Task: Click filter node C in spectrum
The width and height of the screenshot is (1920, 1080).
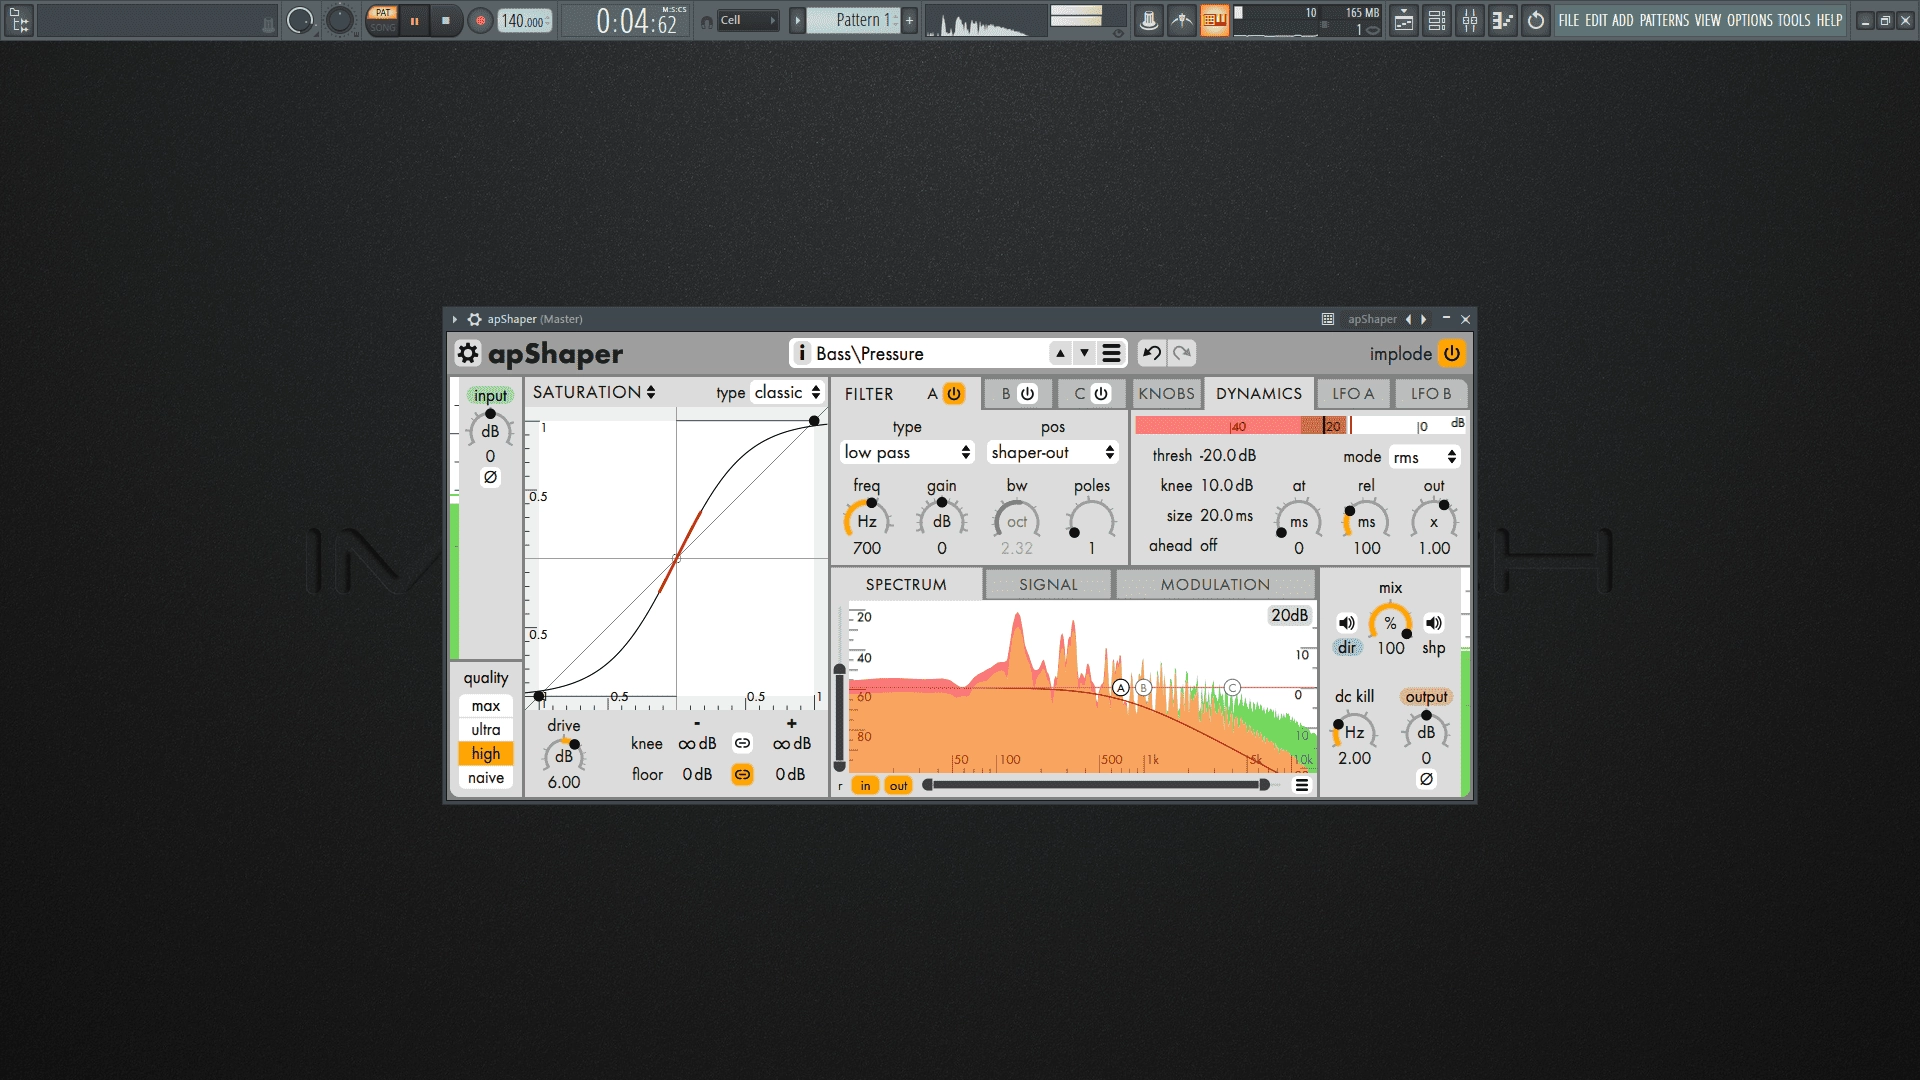Action: [x=1232, y=687]
